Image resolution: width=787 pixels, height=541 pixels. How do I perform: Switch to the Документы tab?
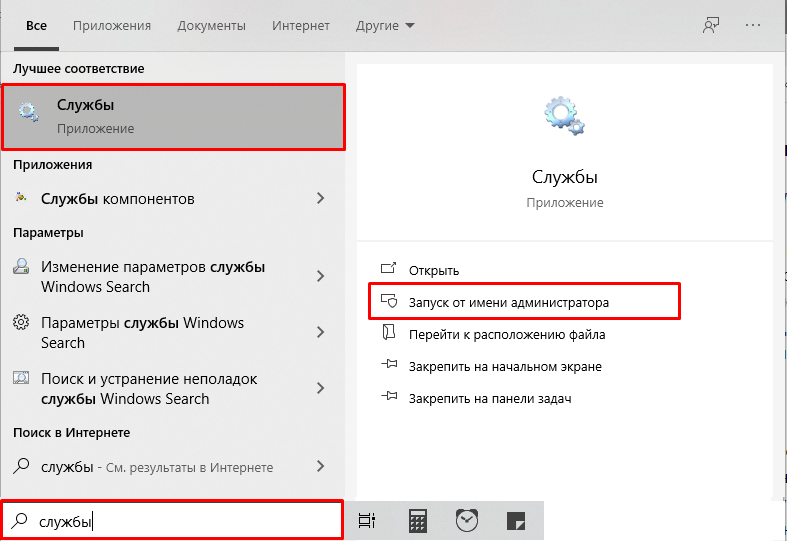[211, 26]
